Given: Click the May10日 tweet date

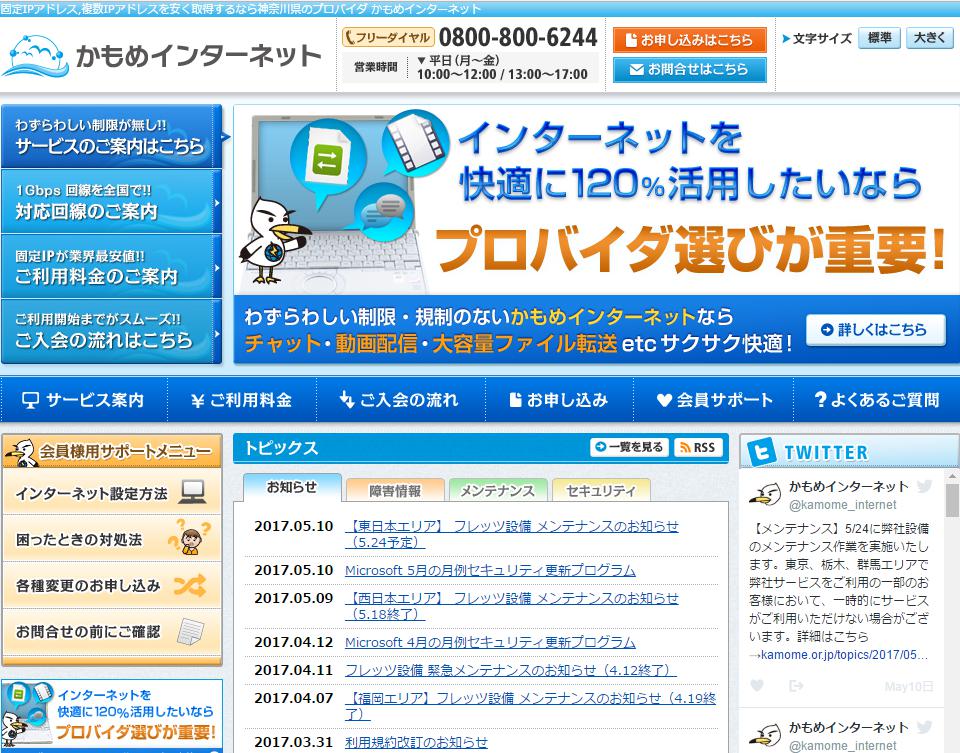Looking at the screenshot, I should pyautogui.click(x=909, y=686).
